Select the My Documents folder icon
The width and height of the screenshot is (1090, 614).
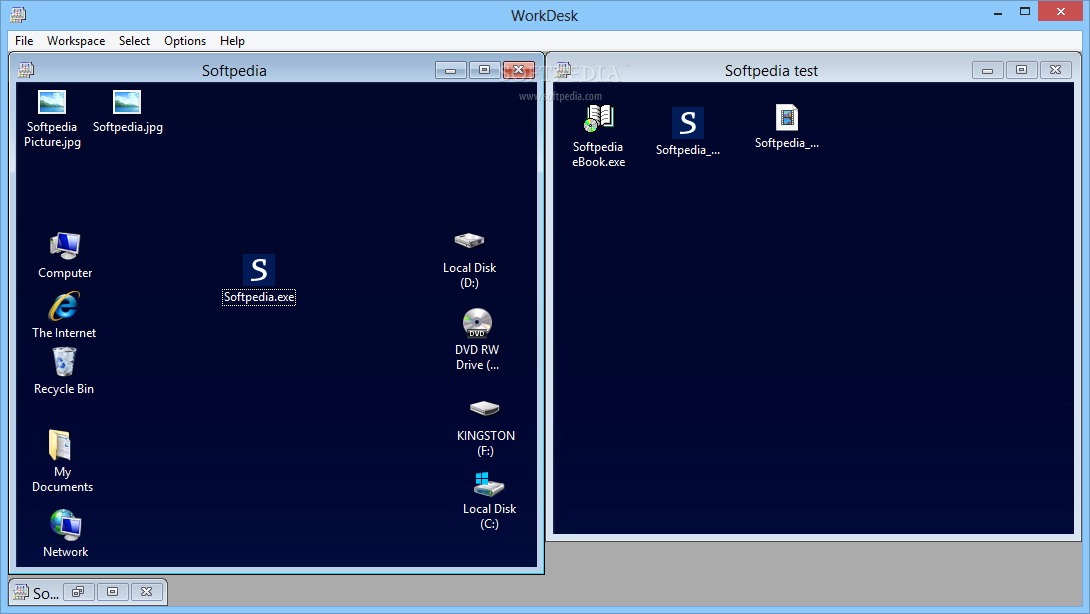click(x=60, y=445)
